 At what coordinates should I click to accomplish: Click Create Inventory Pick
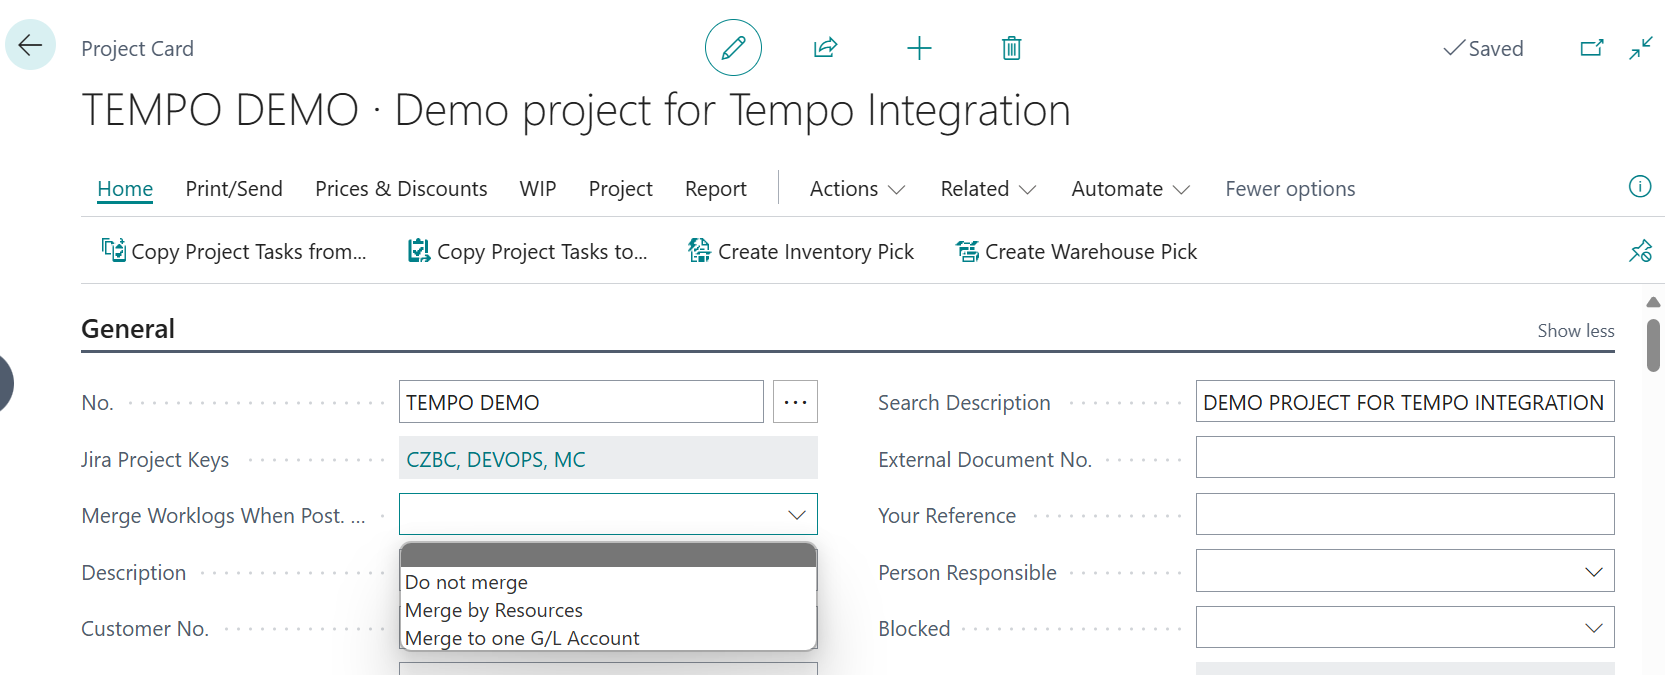tap(801, 252)
